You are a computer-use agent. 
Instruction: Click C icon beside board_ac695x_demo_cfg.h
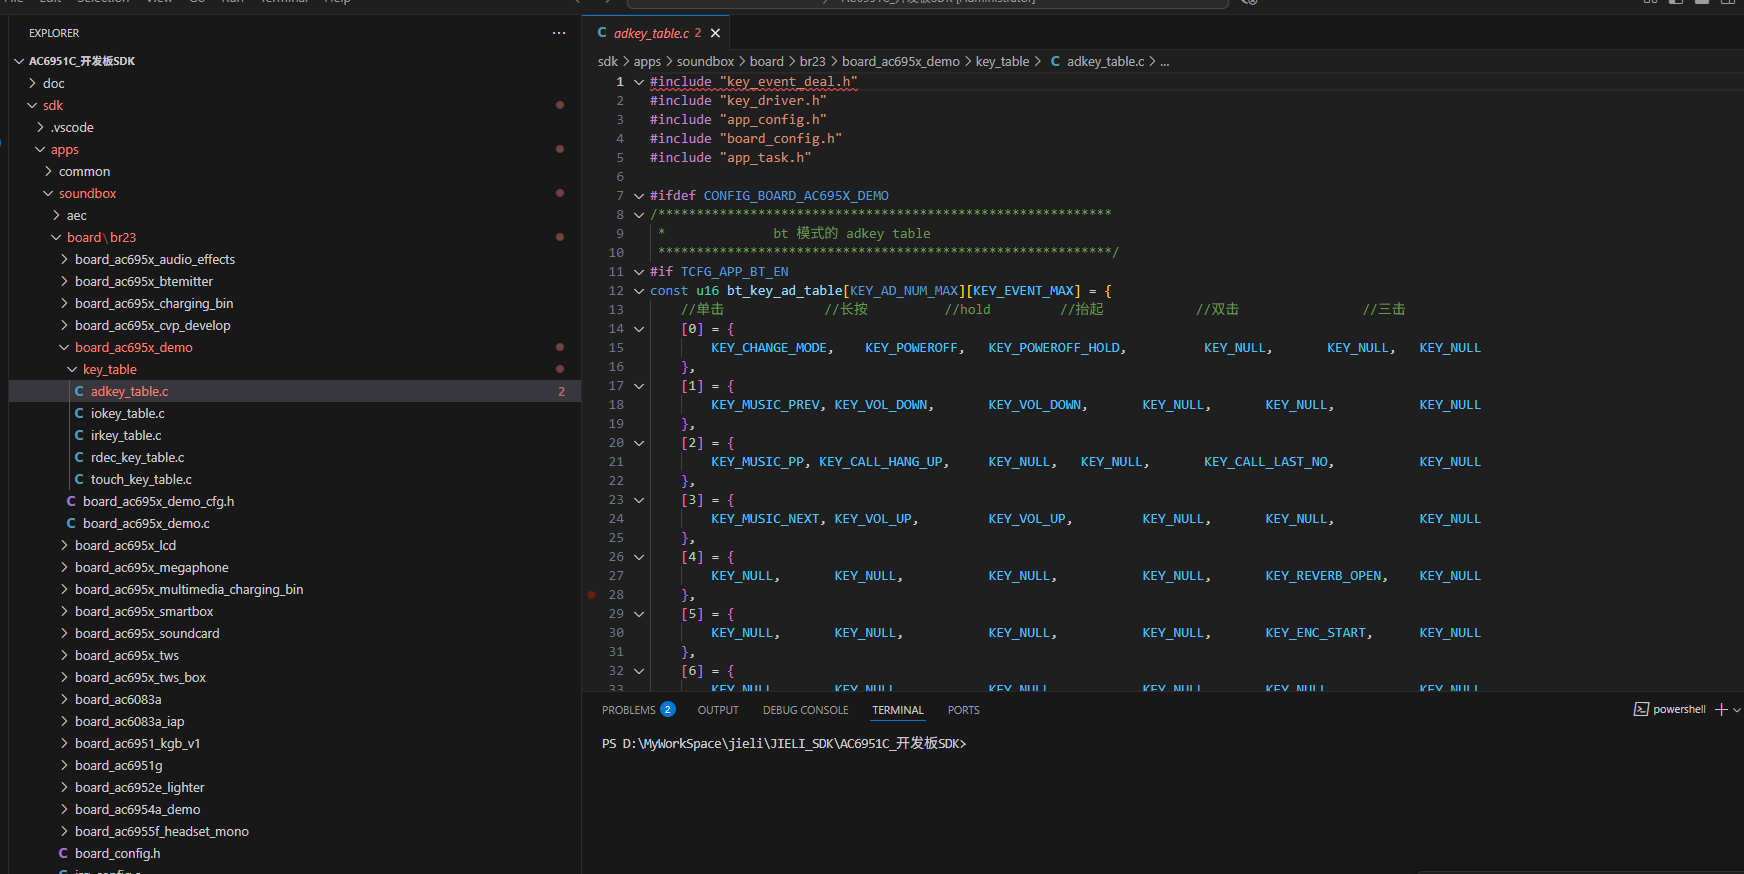click(71, 501)
